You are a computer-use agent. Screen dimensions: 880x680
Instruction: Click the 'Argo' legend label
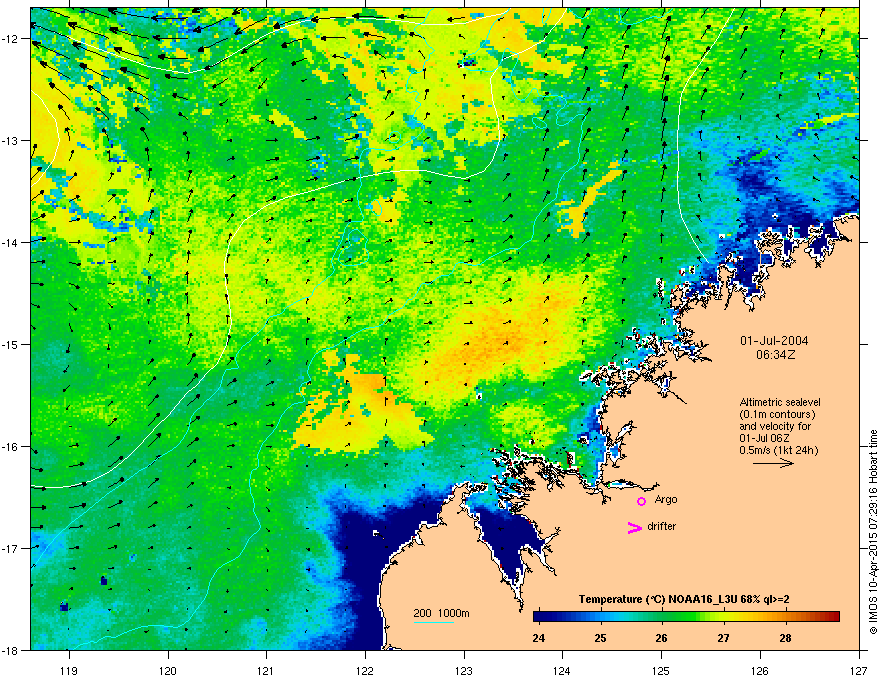click(666, 499)
